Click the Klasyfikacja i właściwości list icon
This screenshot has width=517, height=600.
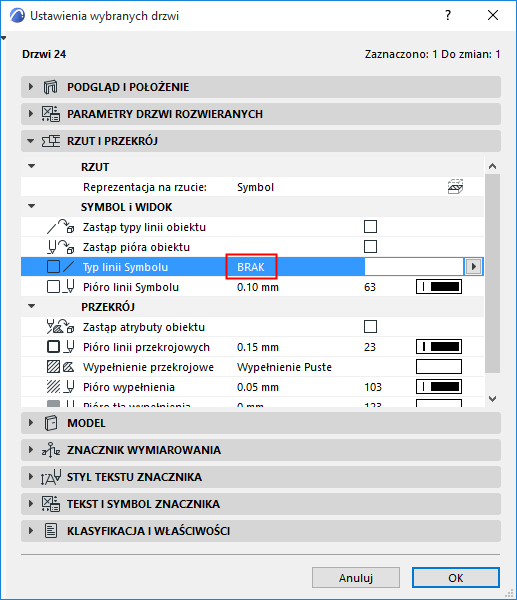[51, 531]
